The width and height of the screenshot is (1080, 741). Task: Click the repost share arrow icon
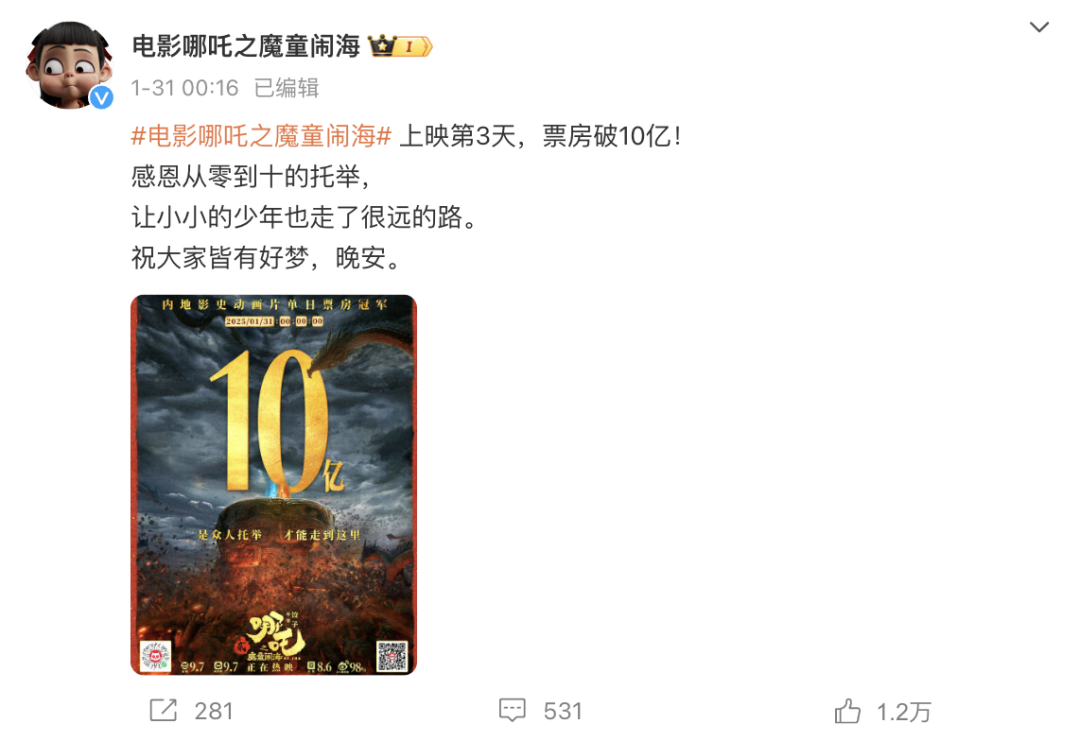point(163,710)
